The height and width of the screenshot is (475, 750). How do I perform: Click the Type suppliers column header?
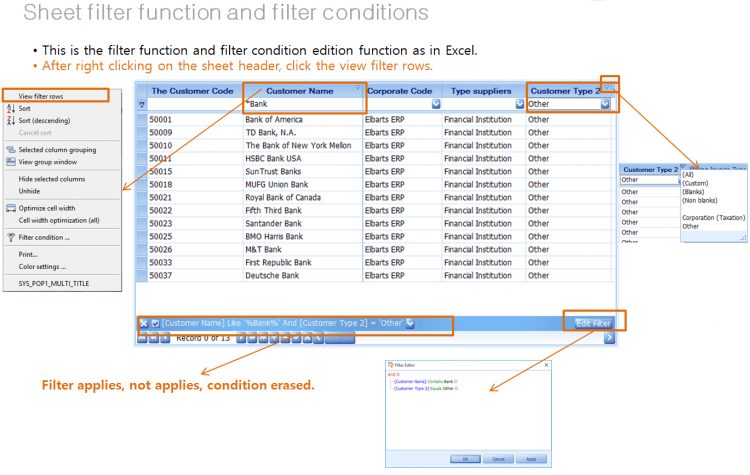pos(481,91)
